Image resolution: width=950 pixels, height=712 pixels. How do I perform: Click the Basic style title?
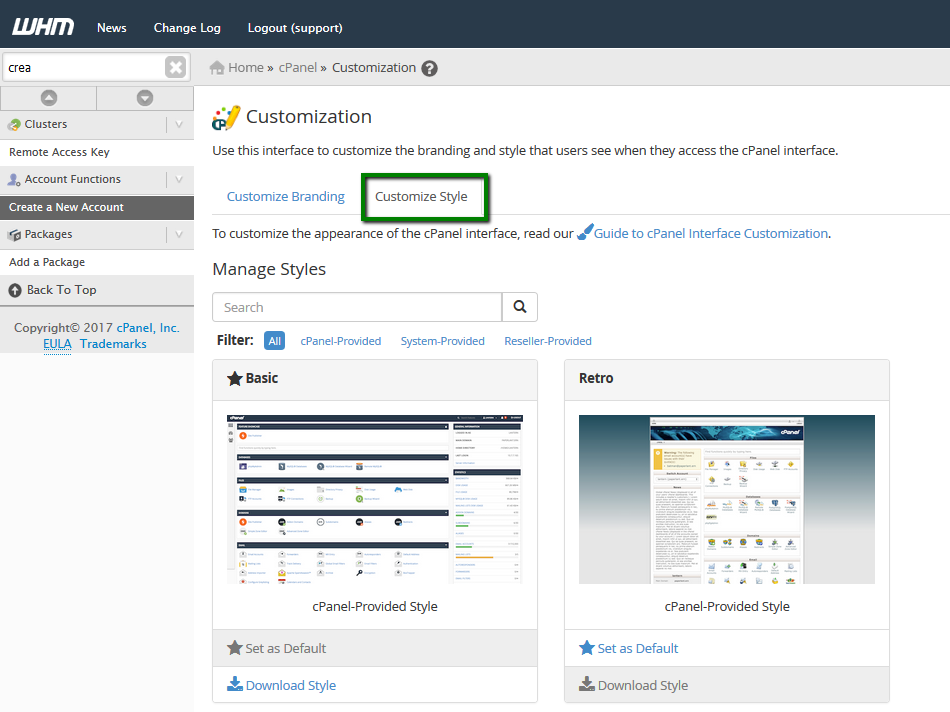pyautogui.click(x=262, y=378)
